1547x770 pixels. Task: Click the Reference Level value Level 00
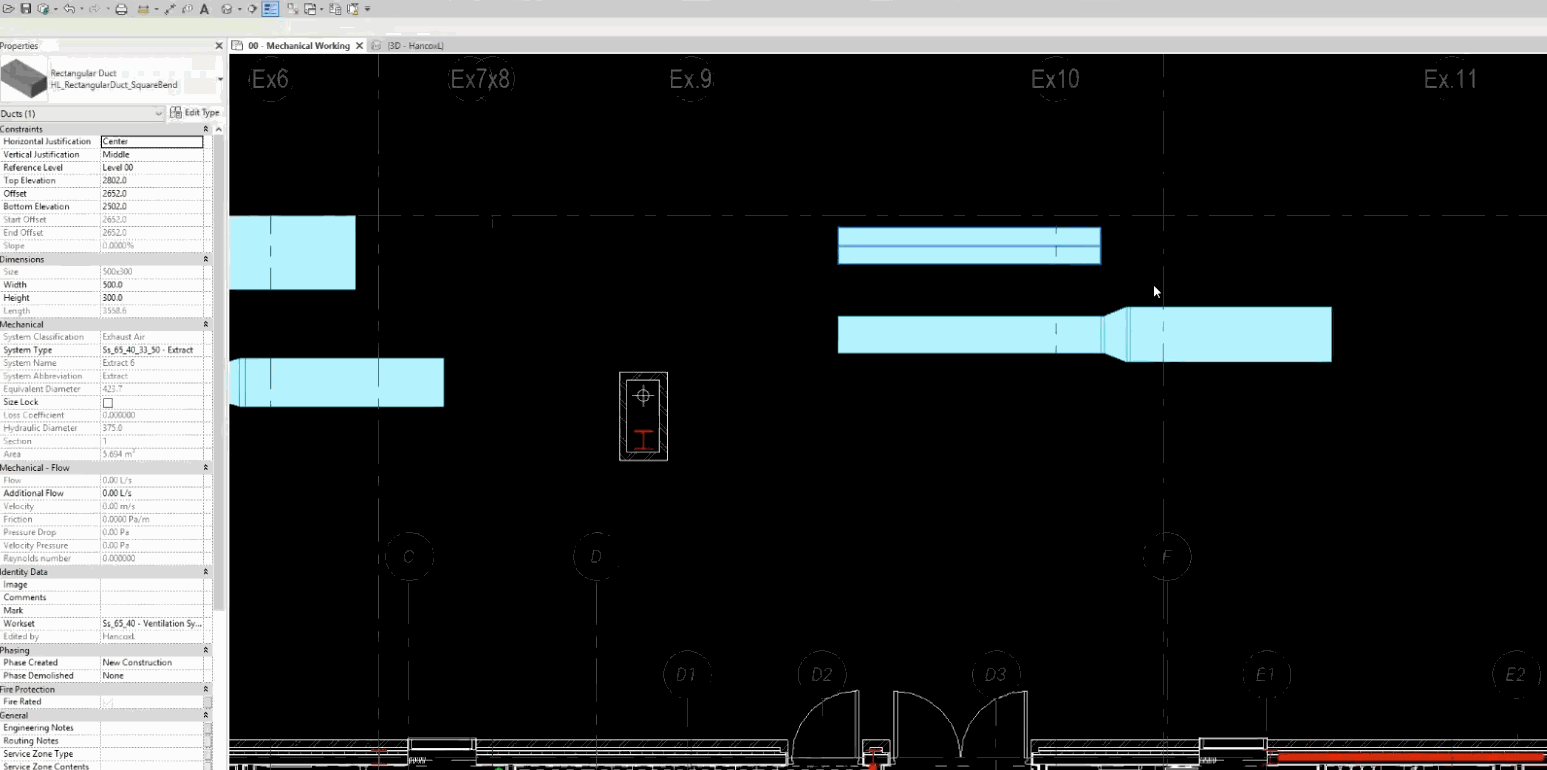[152, 168]
